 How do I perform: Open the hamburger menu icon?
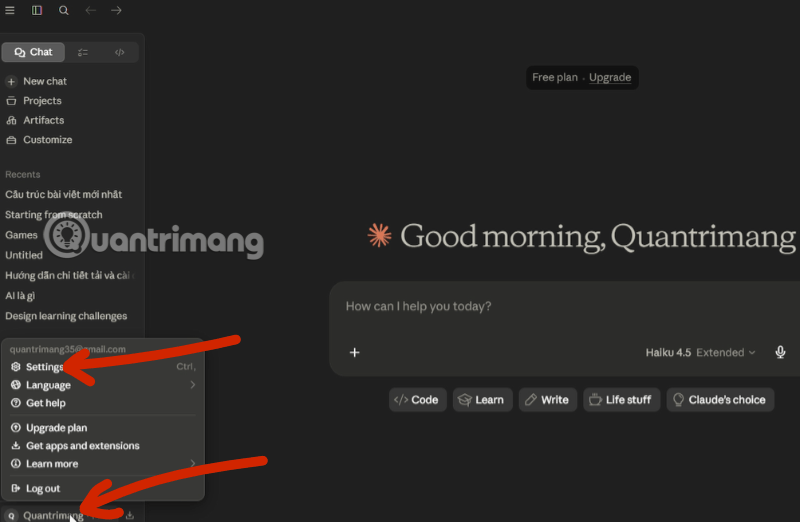pyautogui.click(x=10, y=10)
